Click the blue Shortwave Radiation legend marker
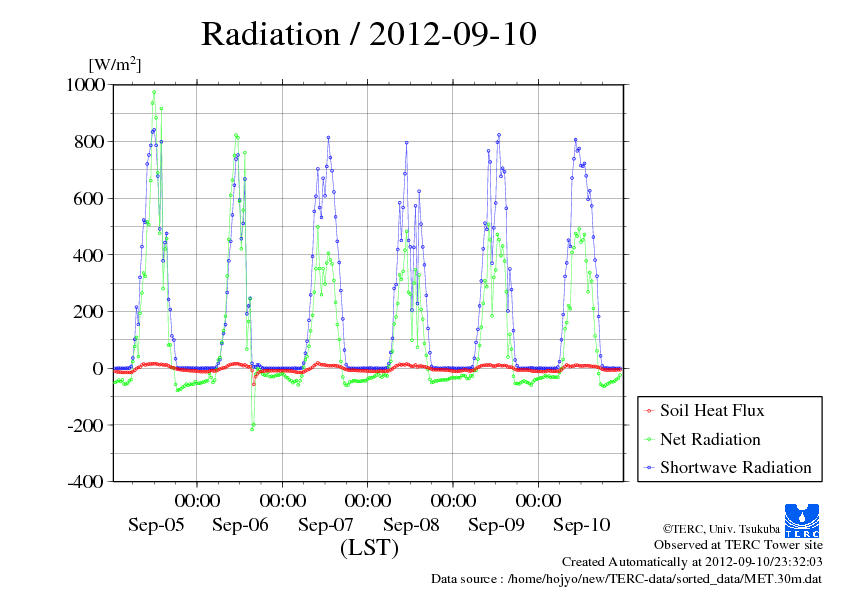This screenshot has height=595, width=842. click(648, 468)
